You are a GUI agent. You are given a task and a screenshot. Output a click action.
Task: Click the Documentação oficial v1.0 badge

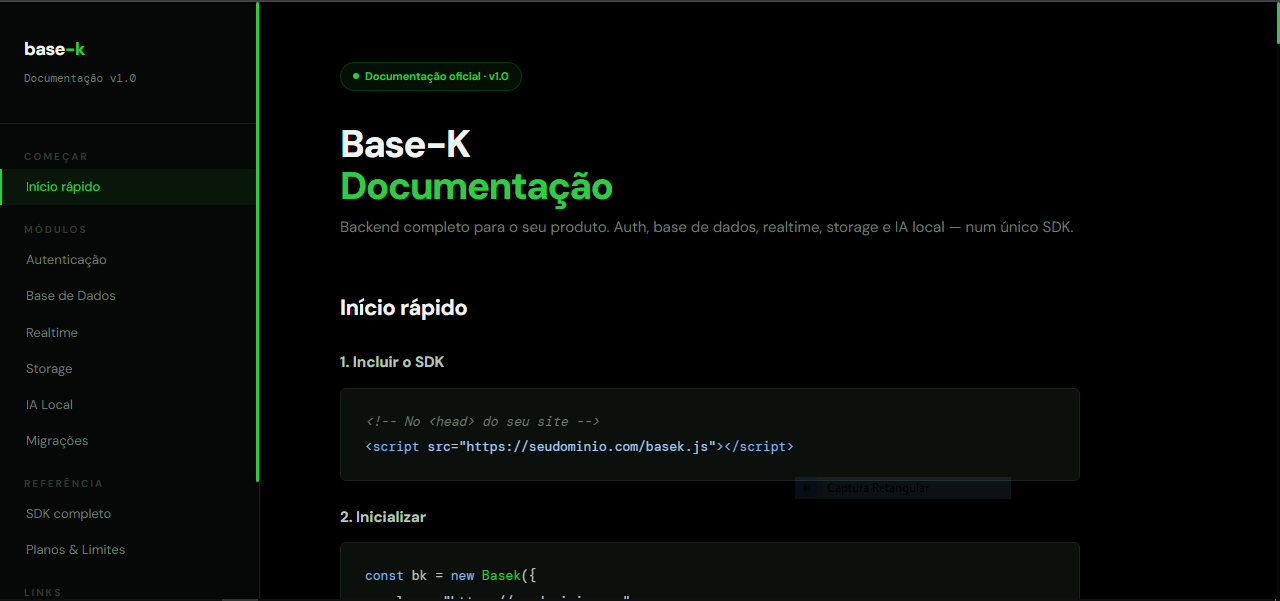pyautogui.click(x=431, y=77)
